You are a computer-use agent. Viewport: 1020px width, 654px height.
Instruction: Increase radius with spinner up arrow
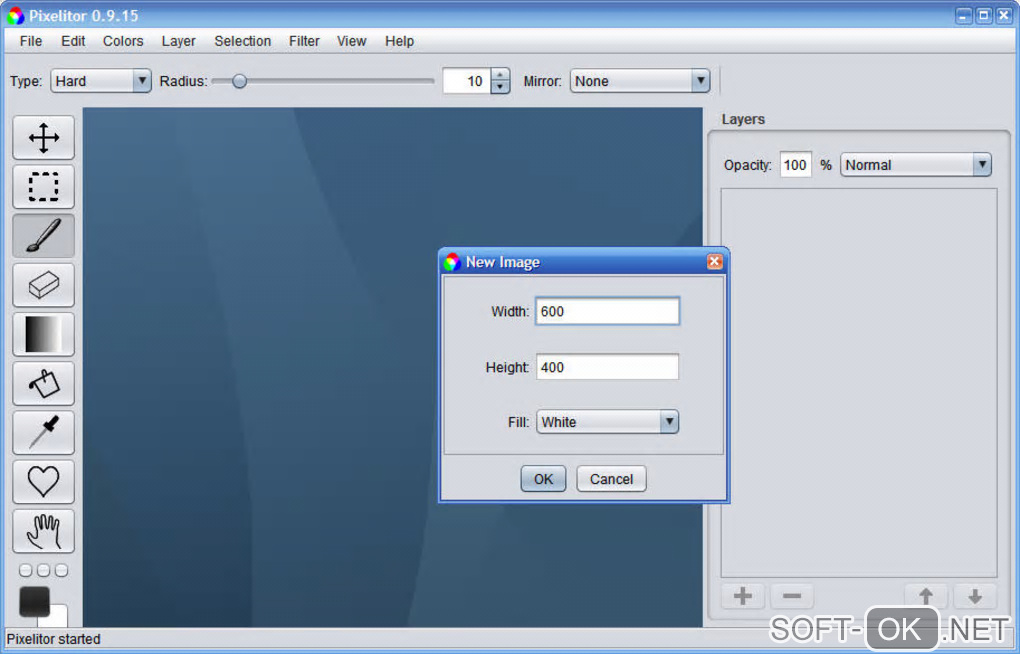click(x=500, y=75)
